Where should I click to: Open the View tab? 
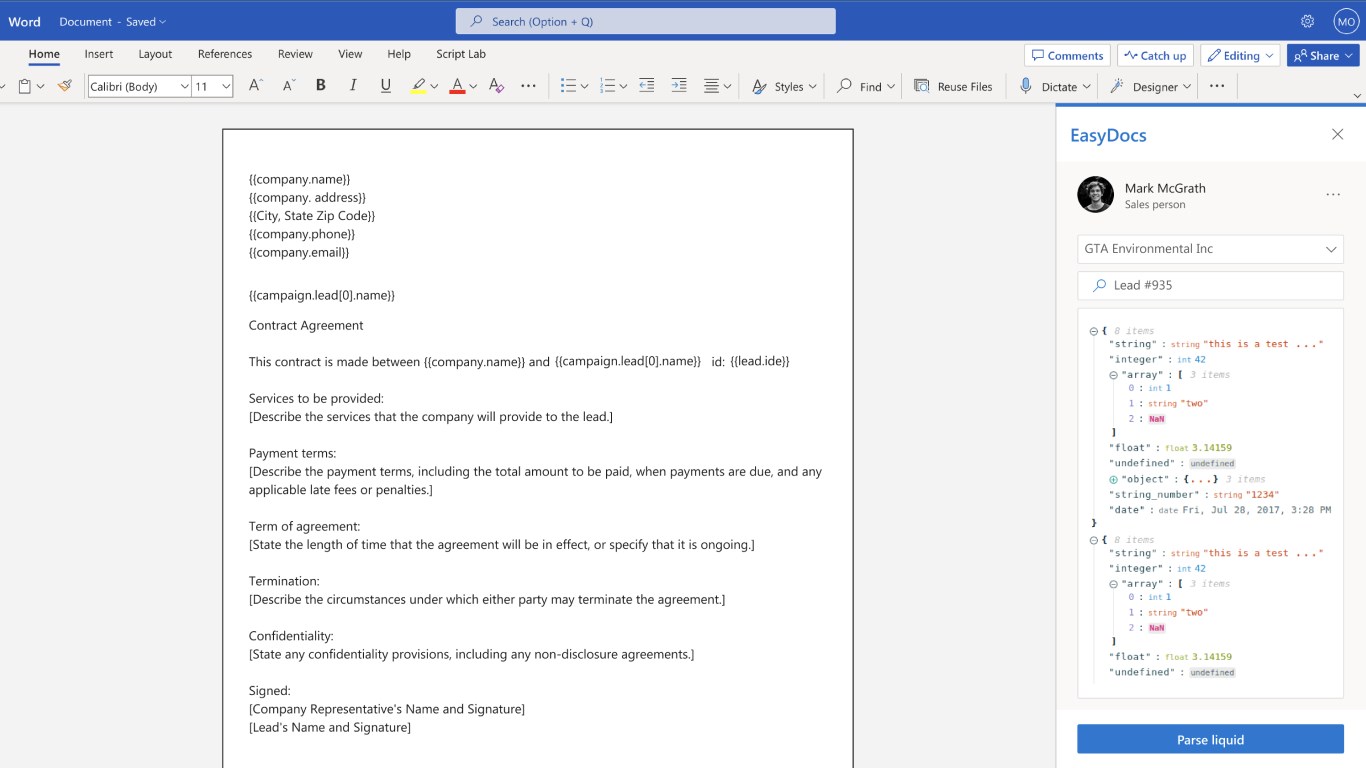pos(350,54)
